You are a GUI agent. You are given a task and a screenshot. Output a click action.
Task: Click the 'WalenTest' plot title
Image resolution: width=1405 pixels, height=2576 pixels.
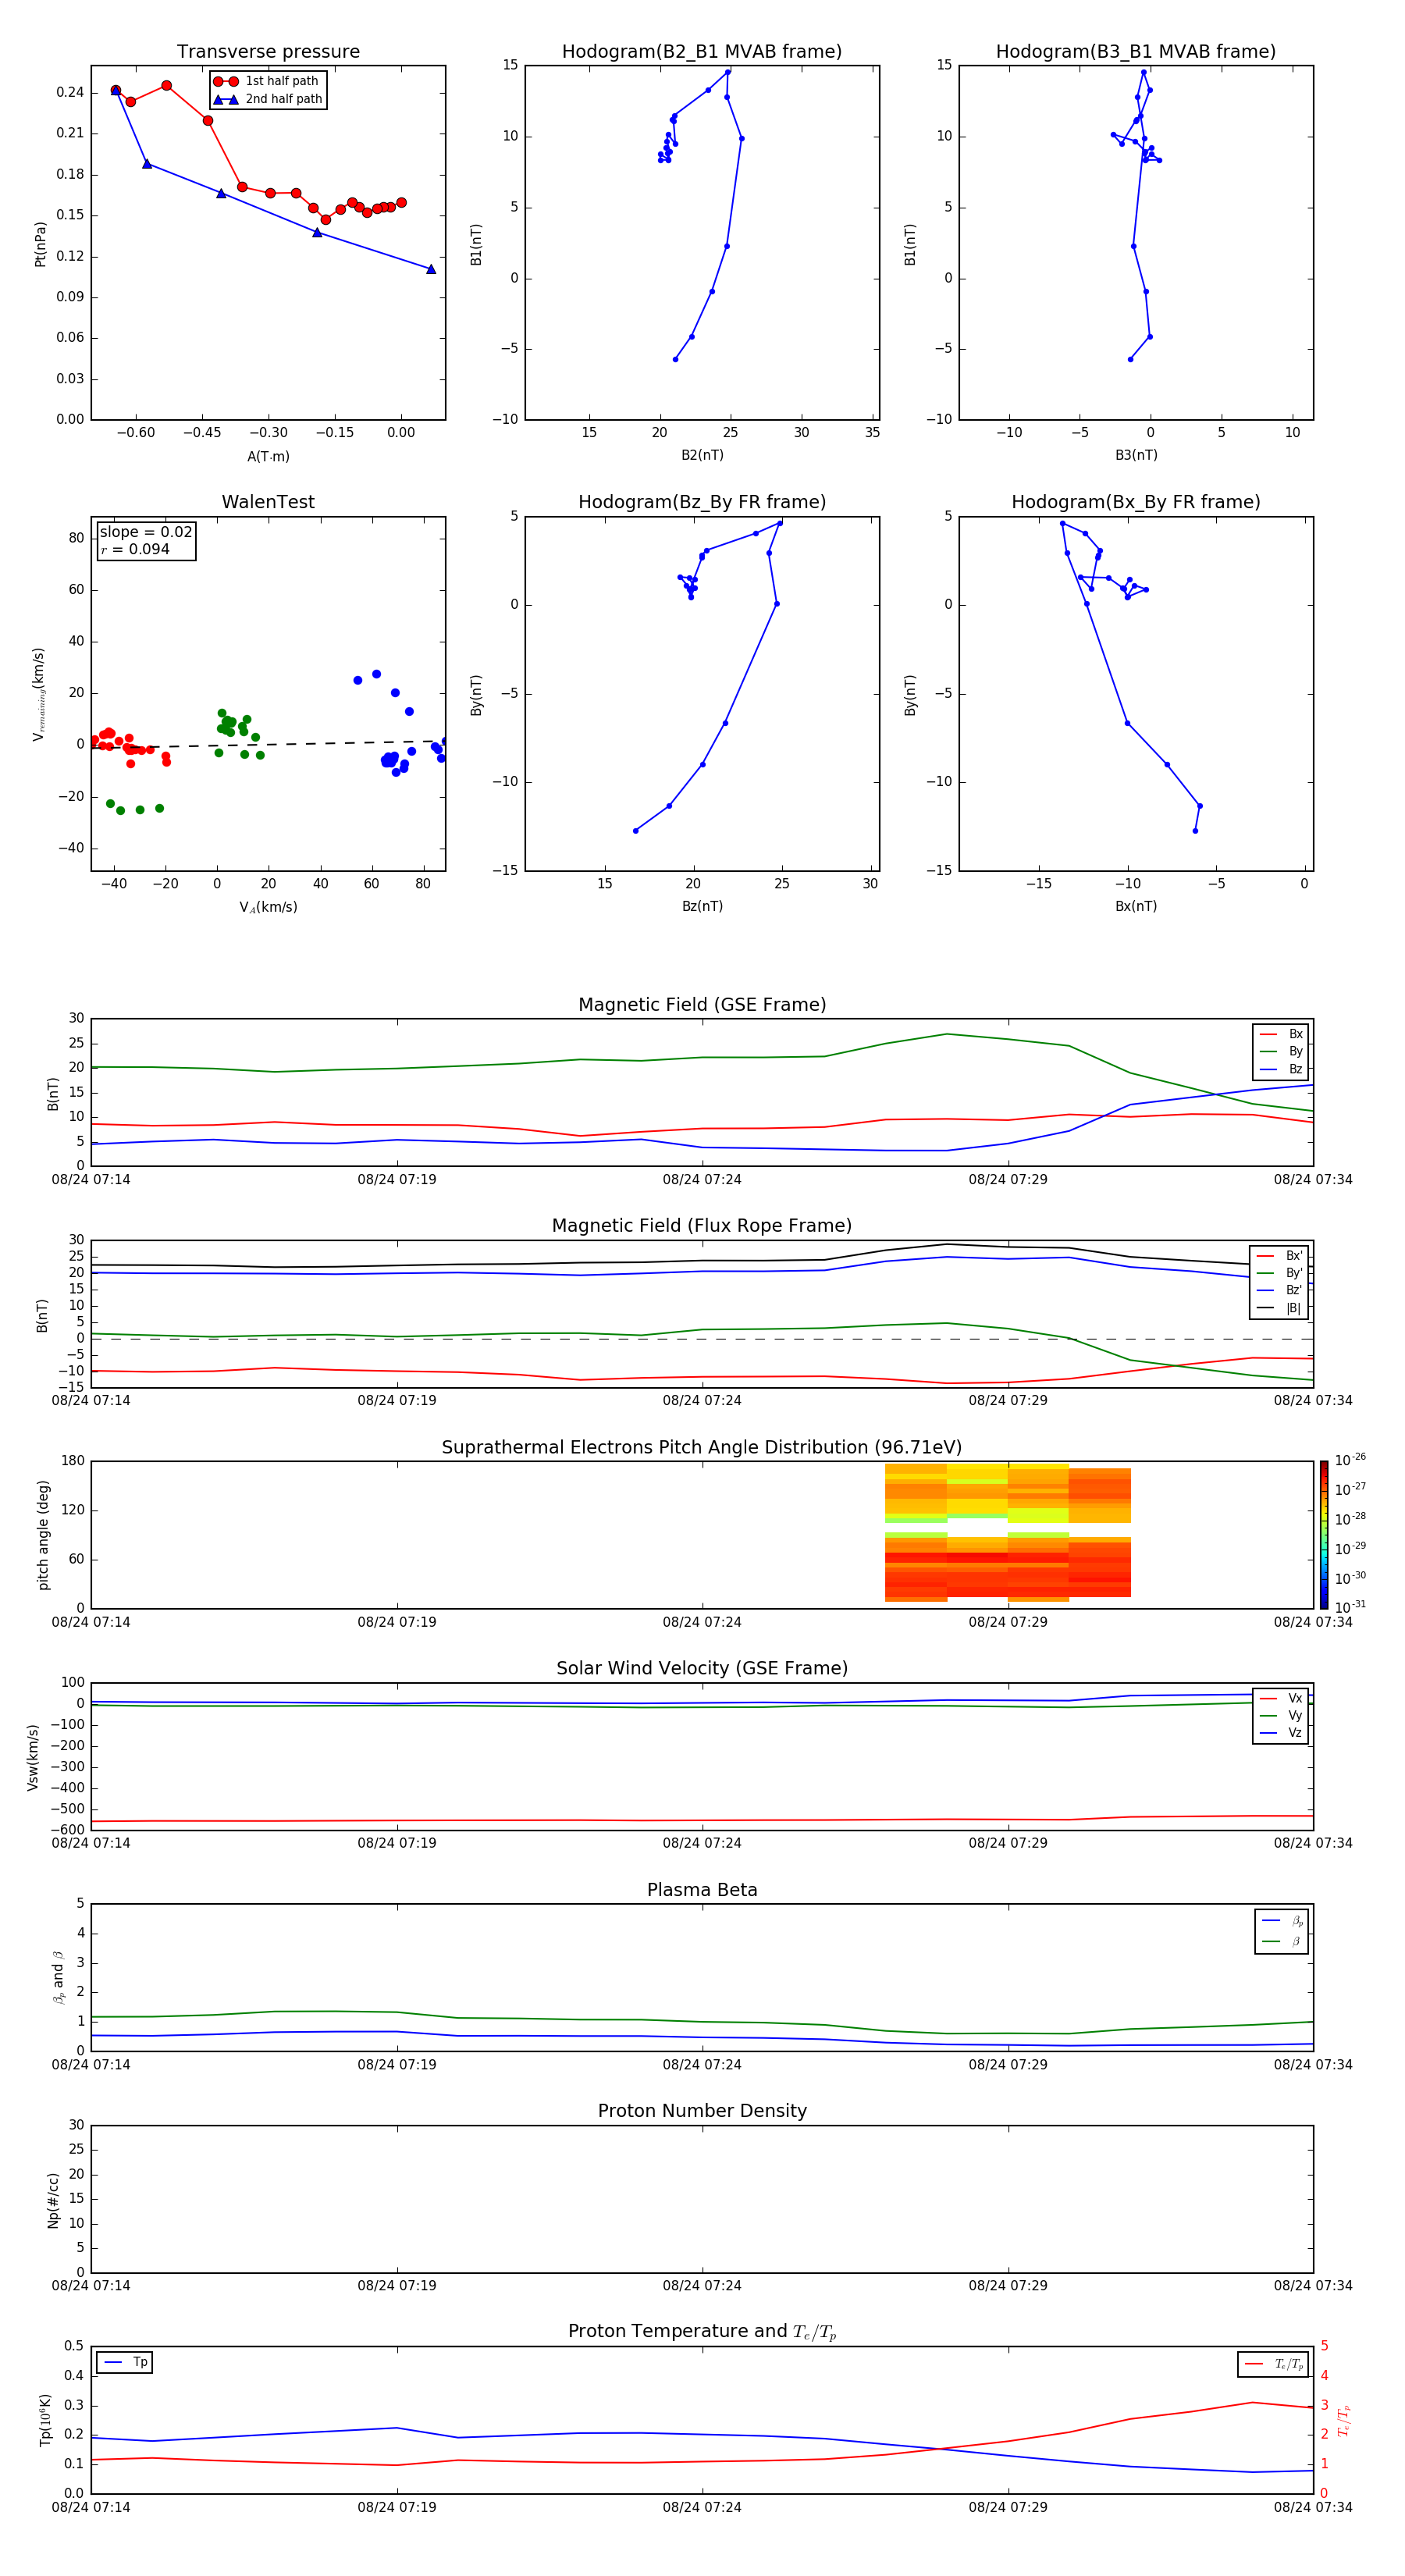point(268,502)
